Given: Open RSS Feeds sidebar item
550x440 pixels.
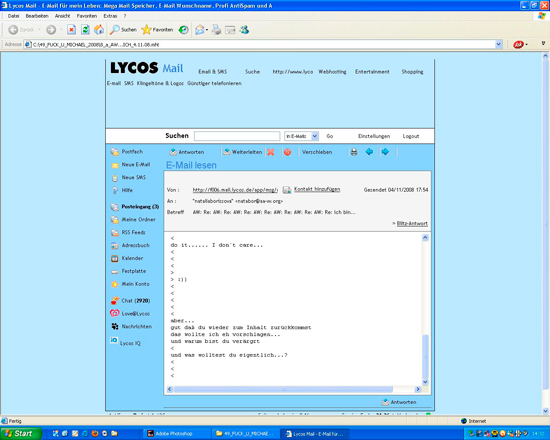Looking at the screenshot, I should (x=128, y=233).
